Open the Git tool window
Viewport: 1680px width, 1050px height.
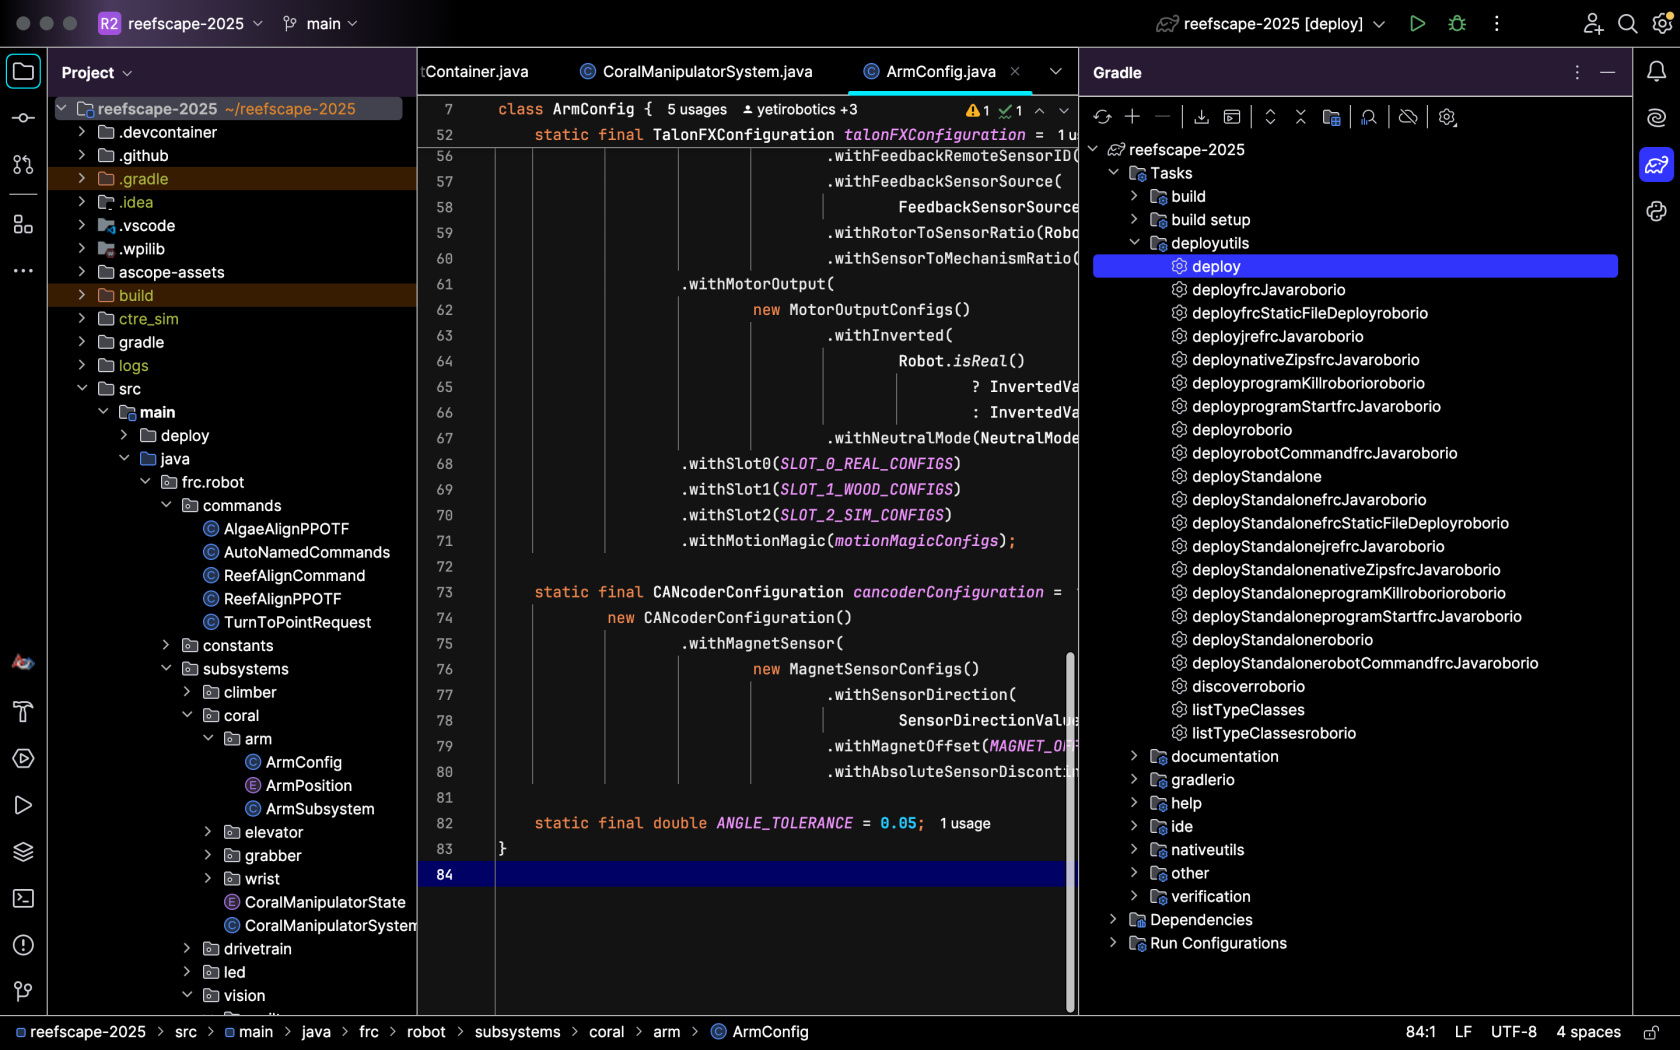pos(23,991)
